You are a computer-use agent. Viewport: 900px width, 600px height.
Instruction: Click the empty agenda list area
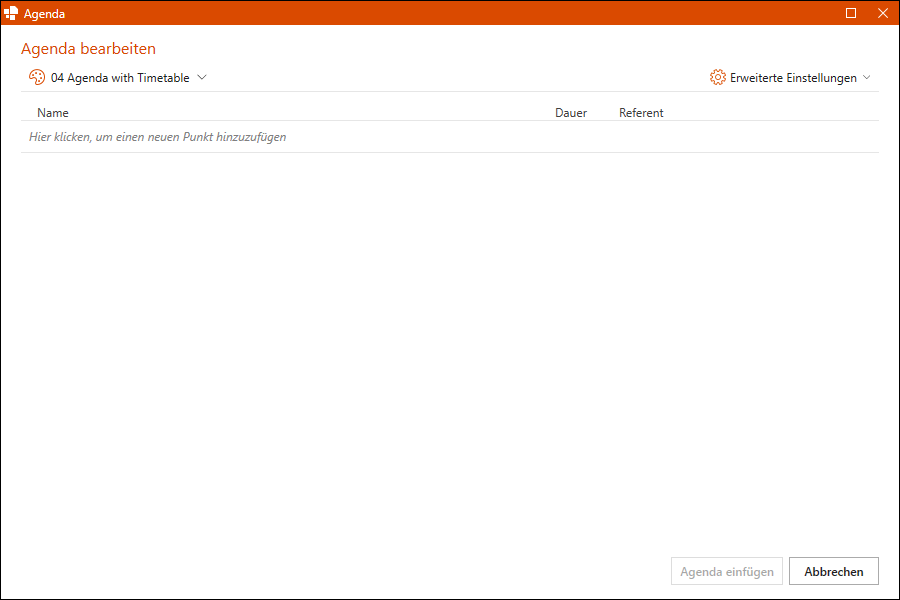pos(450,350)
